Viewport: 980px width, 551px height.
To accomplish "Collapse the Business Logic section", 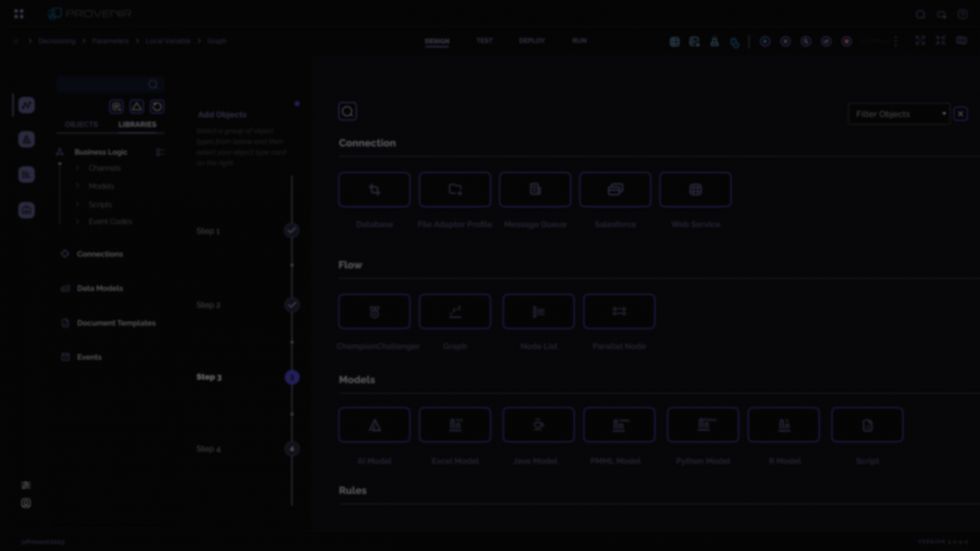I will point(59,152).
